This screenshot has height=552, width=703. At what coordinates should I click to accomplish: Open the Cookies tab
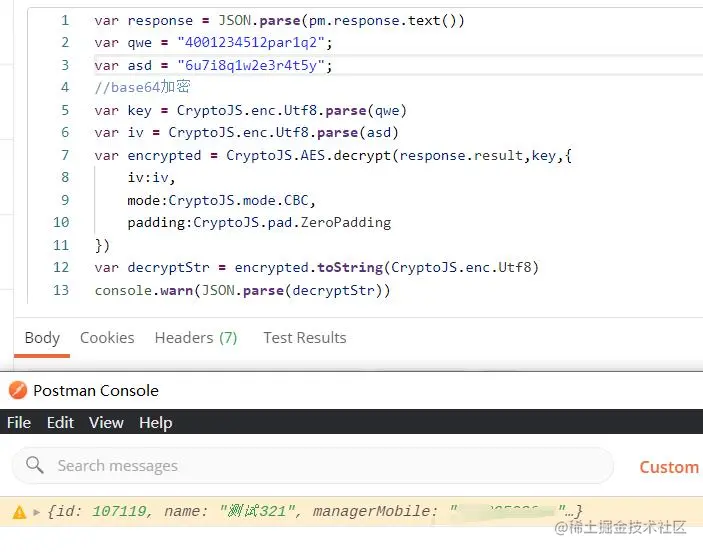pyautogui.click(x=107, y=338)
